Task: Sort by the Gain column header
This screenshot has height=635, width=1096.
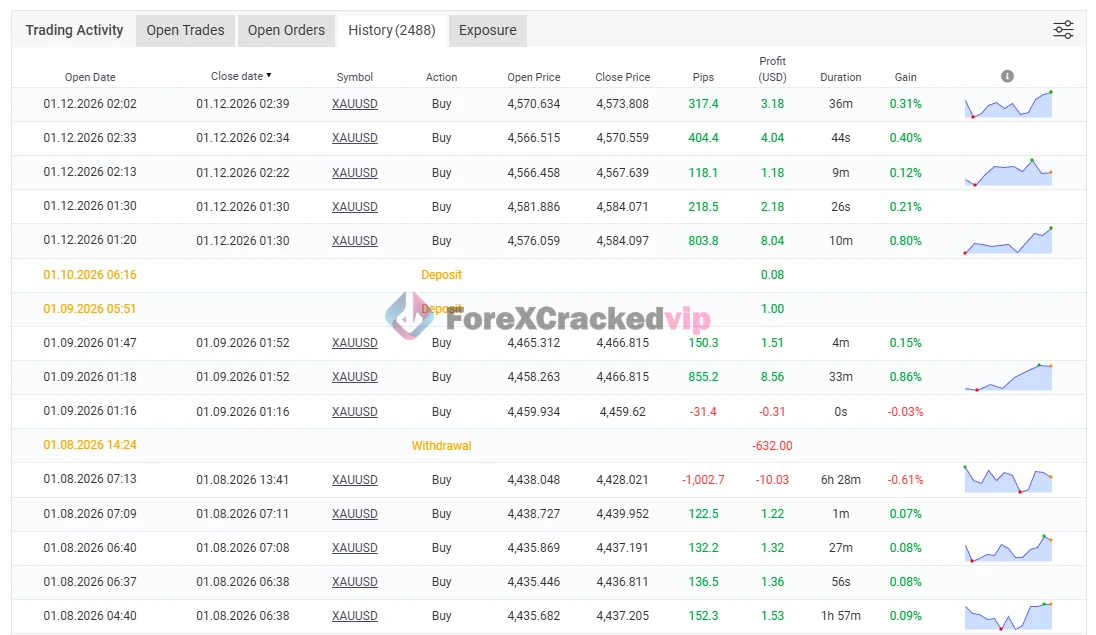Action: (905, 77)
